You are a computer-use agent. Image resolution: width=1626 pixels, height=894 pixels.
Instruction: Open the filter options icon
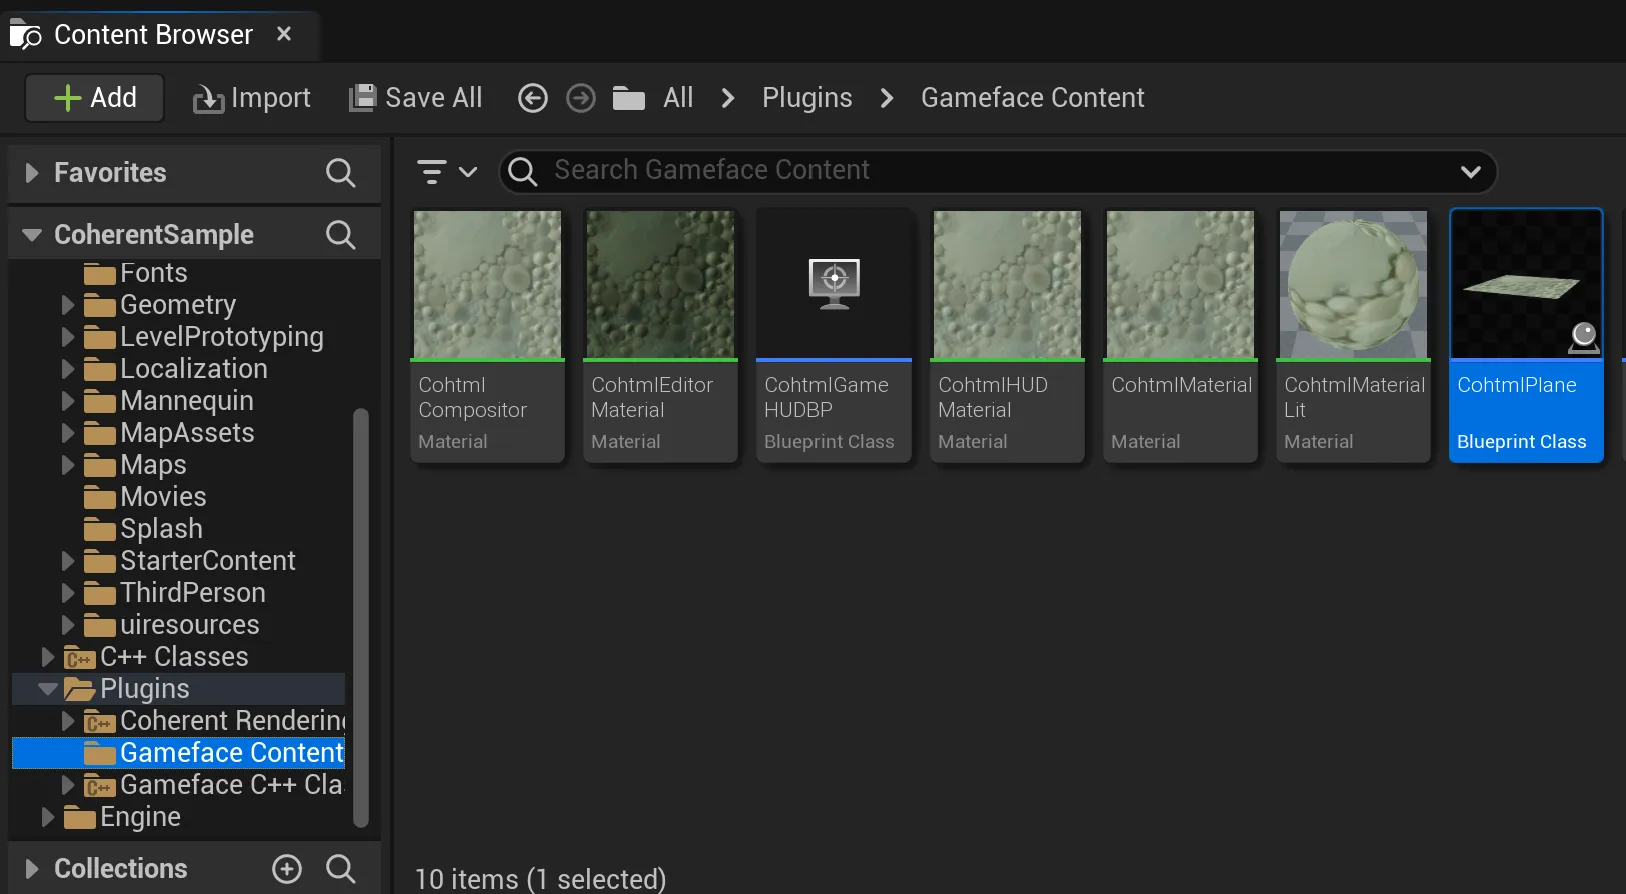(445, 172)
